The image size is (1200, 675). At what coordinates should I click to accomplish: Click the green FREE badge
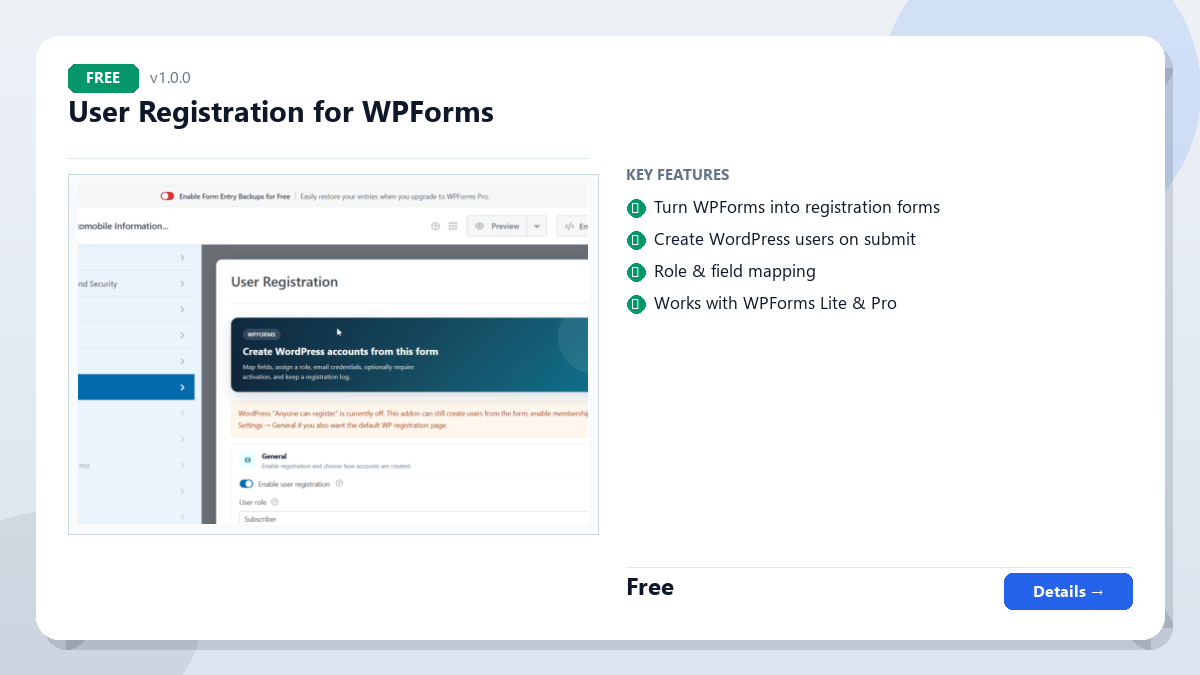coord(103,78)
